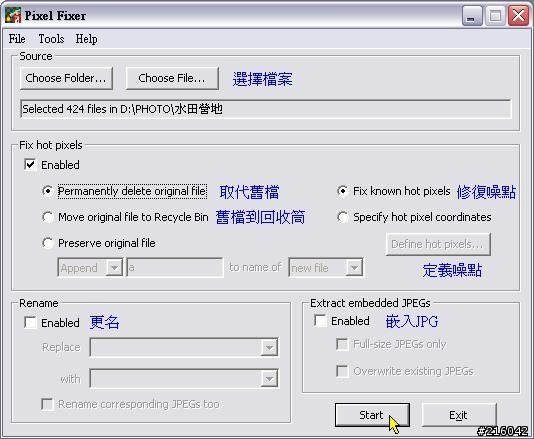Toggle the Fix hot pixels Enabled checkbox
This screenshot has height=439, width=534.
click(x=30, y=165)
